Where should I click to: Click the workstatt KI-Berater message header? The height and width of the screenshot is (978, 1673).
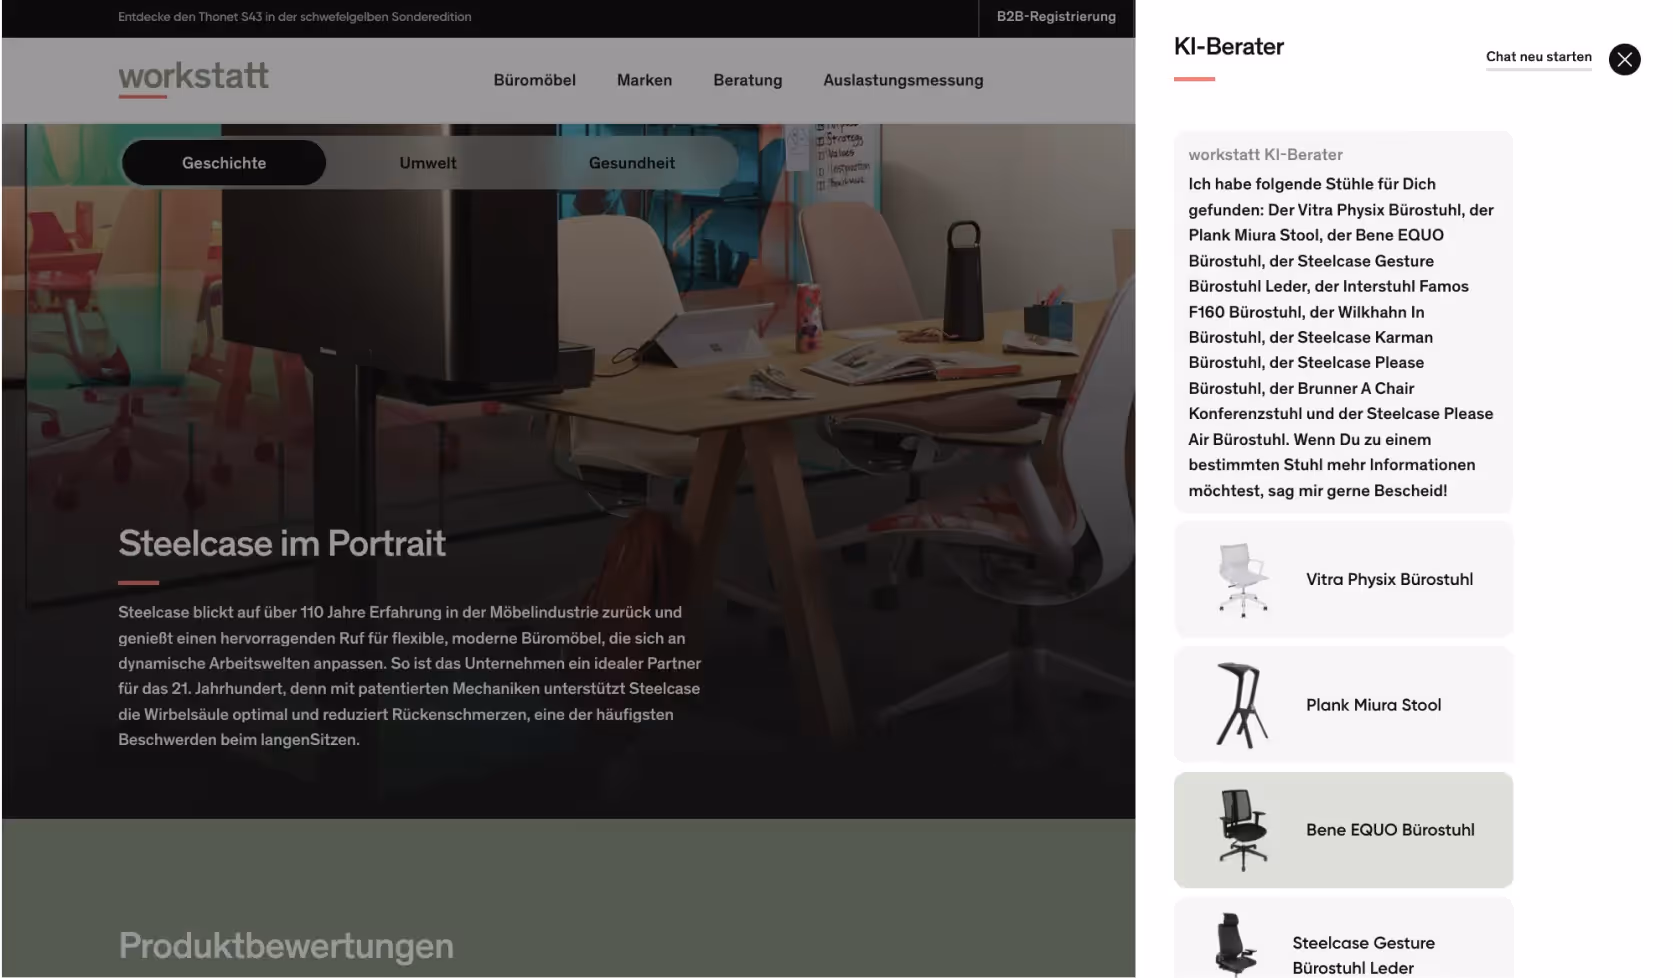pyautogui.click(x=1265, y=155)
